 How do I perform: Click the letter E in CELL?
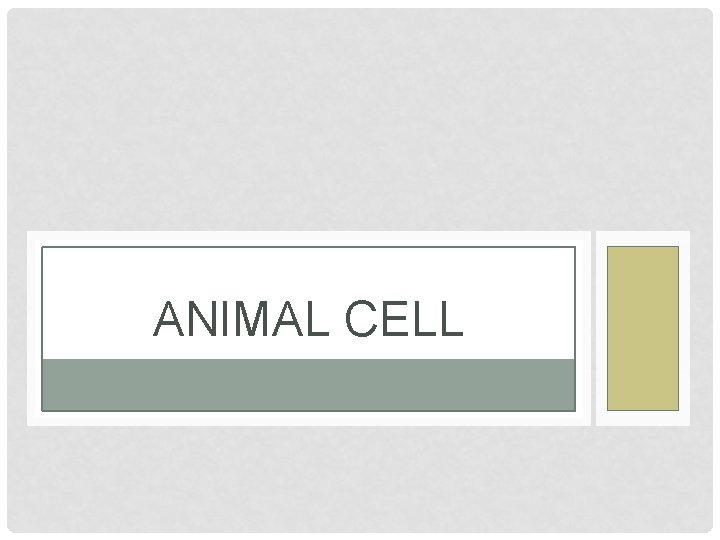[x=396, y=319]
